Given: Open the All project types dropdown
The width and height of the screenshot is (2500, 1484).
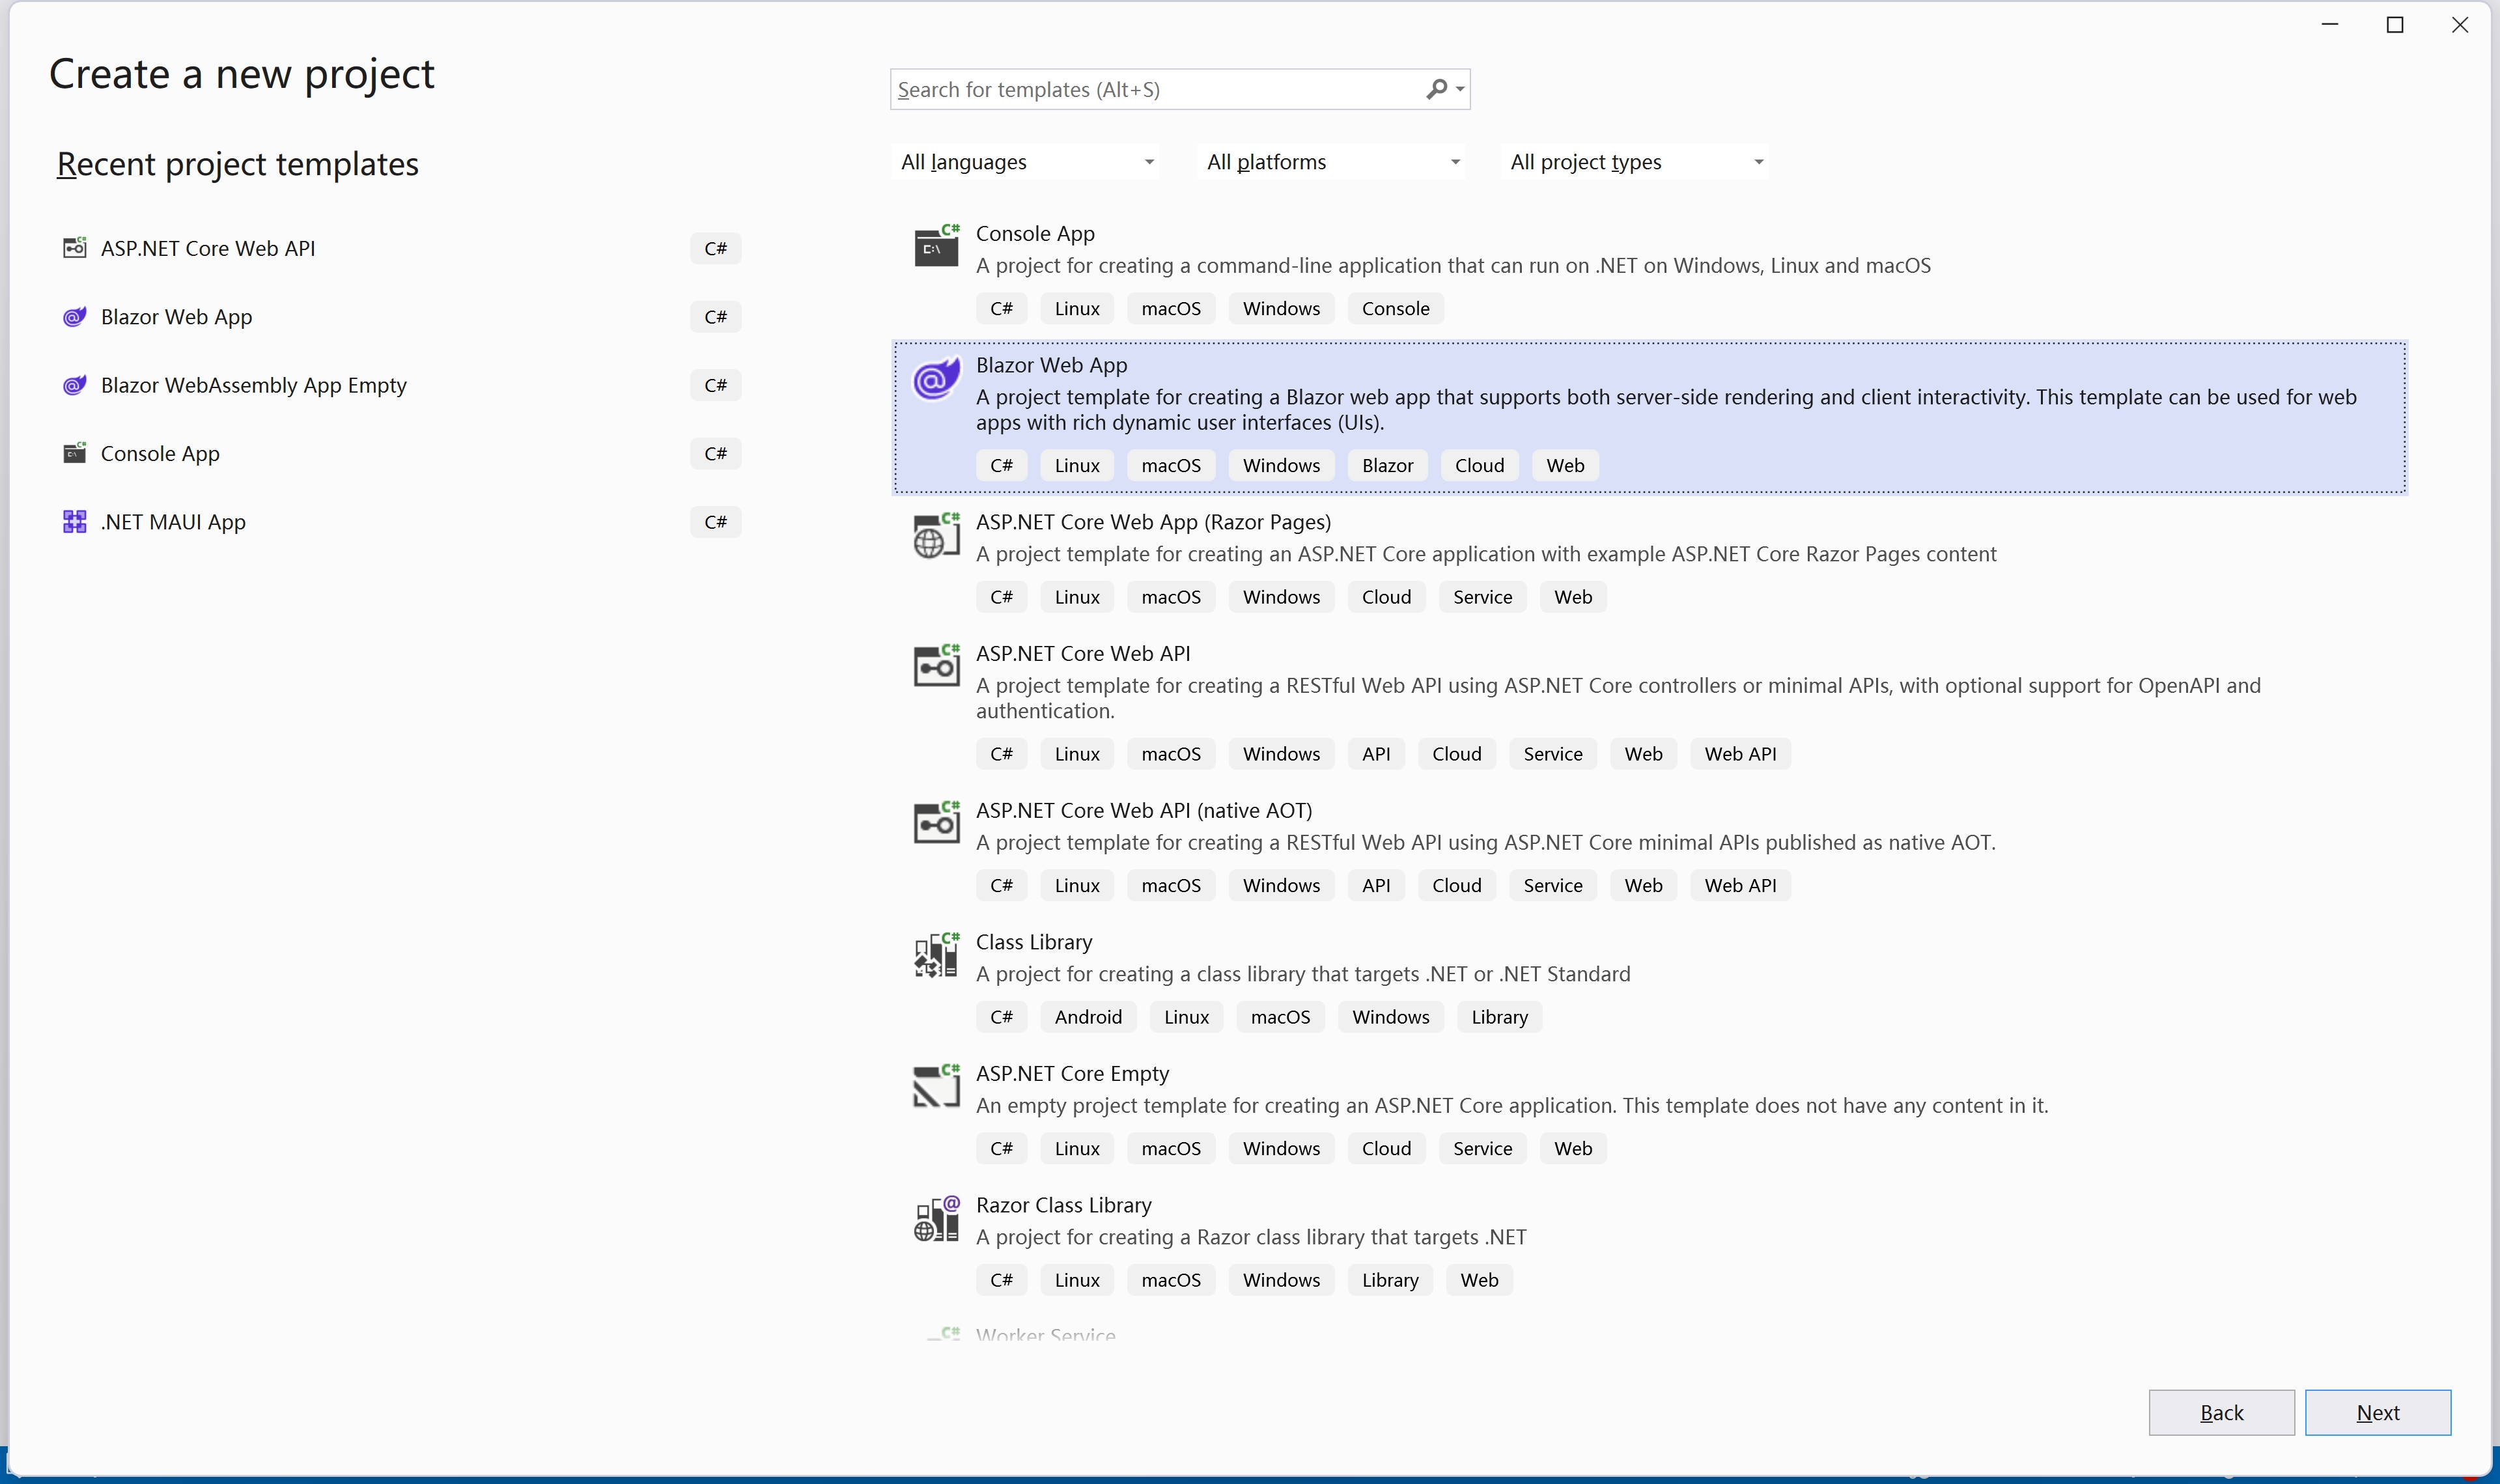Looking at the screenshot, I should pos(1634,162).
